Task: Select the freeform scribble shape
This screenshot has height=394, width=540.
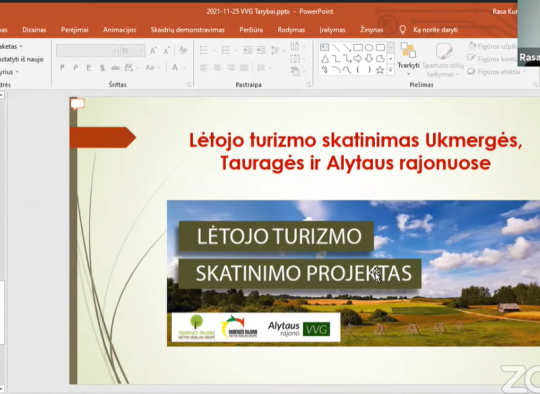Action: pos(325,70)
